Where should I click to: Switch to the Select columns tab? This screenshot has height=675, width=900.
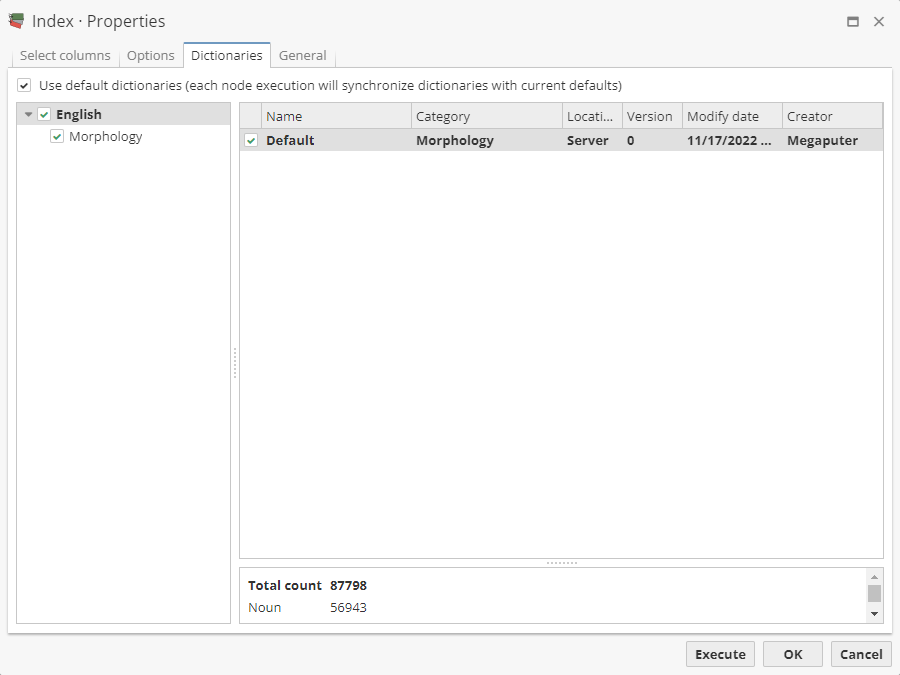(64, 56)
